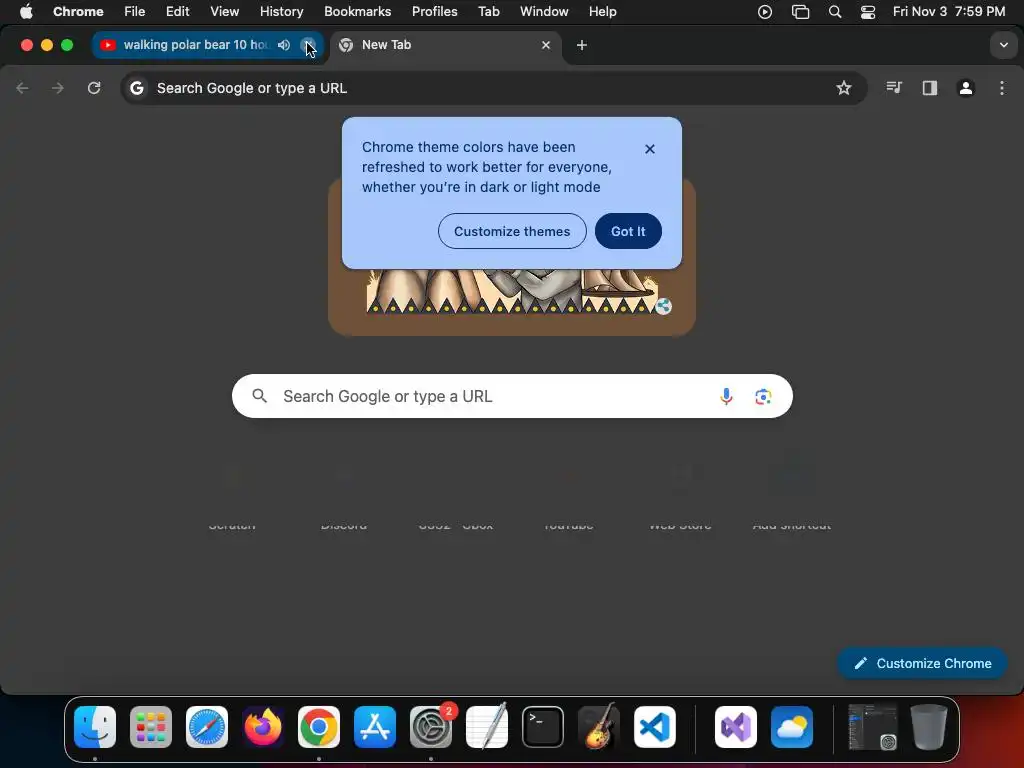Open minimized window thumbnail in Dock
This screenshot has width=1024, height=768.
(x=873, y=727)
